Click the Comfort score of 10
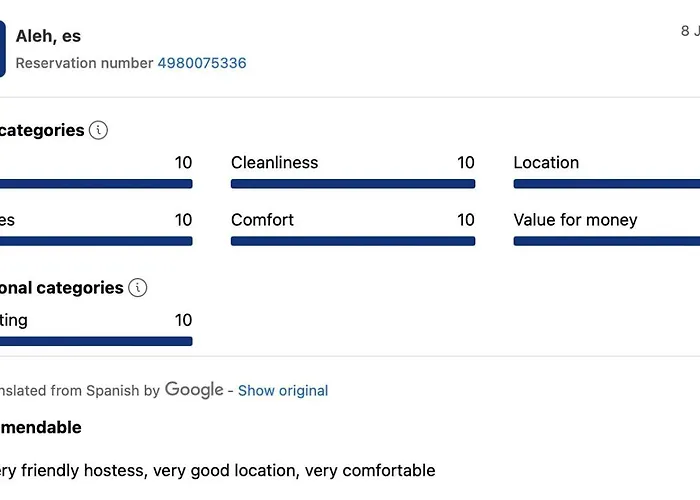This screenshot has height=500, width=700. 466,220
